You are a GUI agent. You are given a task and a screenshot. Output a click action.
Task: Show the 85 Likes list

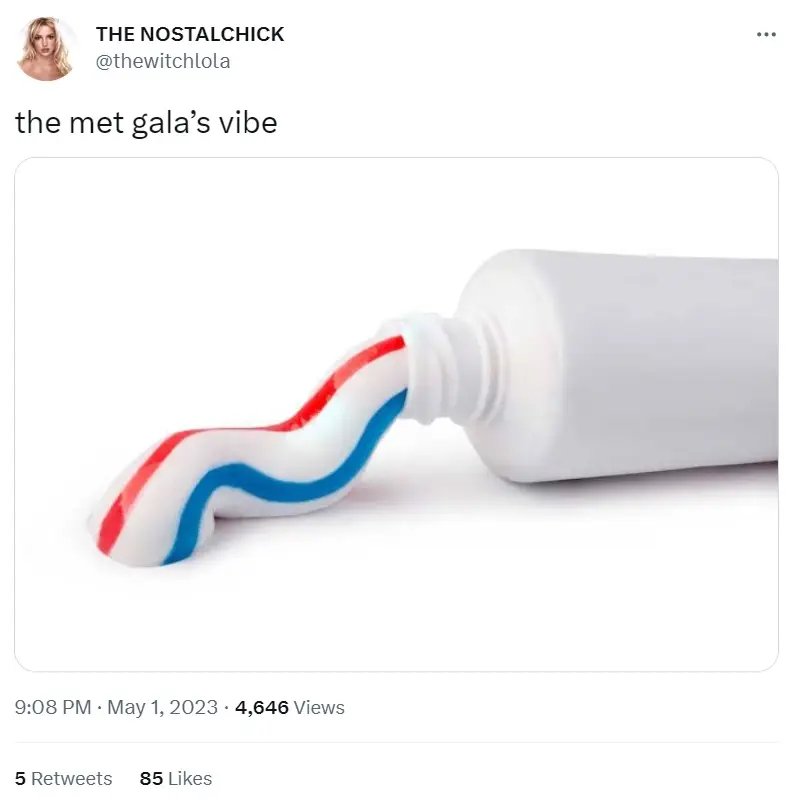(176, 778)
